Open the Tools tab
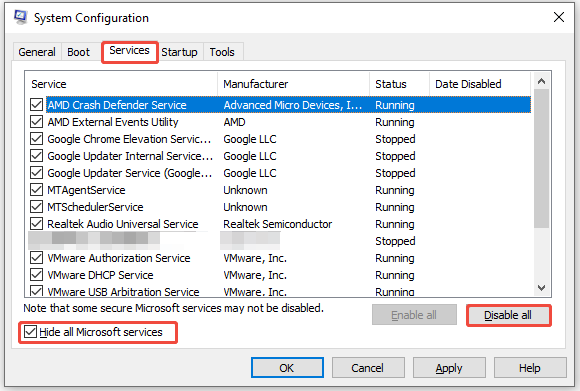 click(x=222, y=52)
